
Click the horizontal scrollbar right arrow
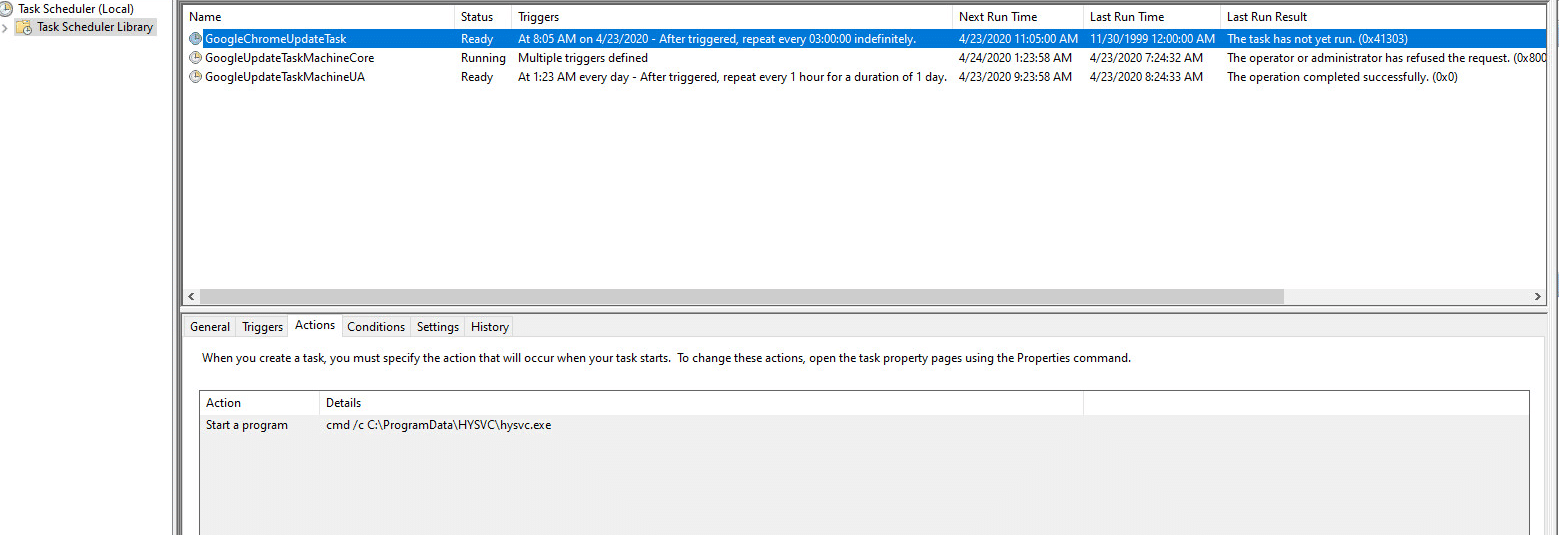point(1538,297)
